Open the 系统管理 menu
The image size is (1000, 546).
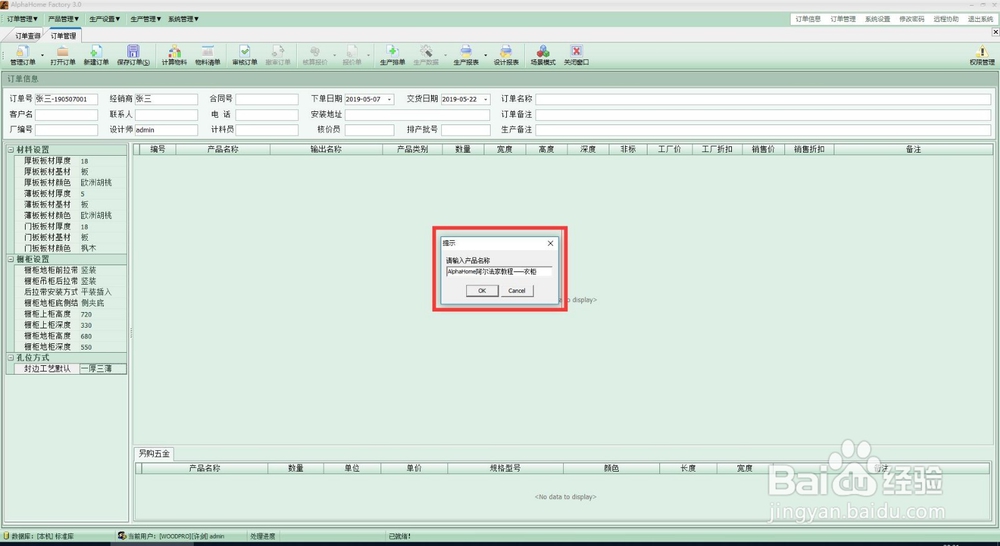pos(183,19)
